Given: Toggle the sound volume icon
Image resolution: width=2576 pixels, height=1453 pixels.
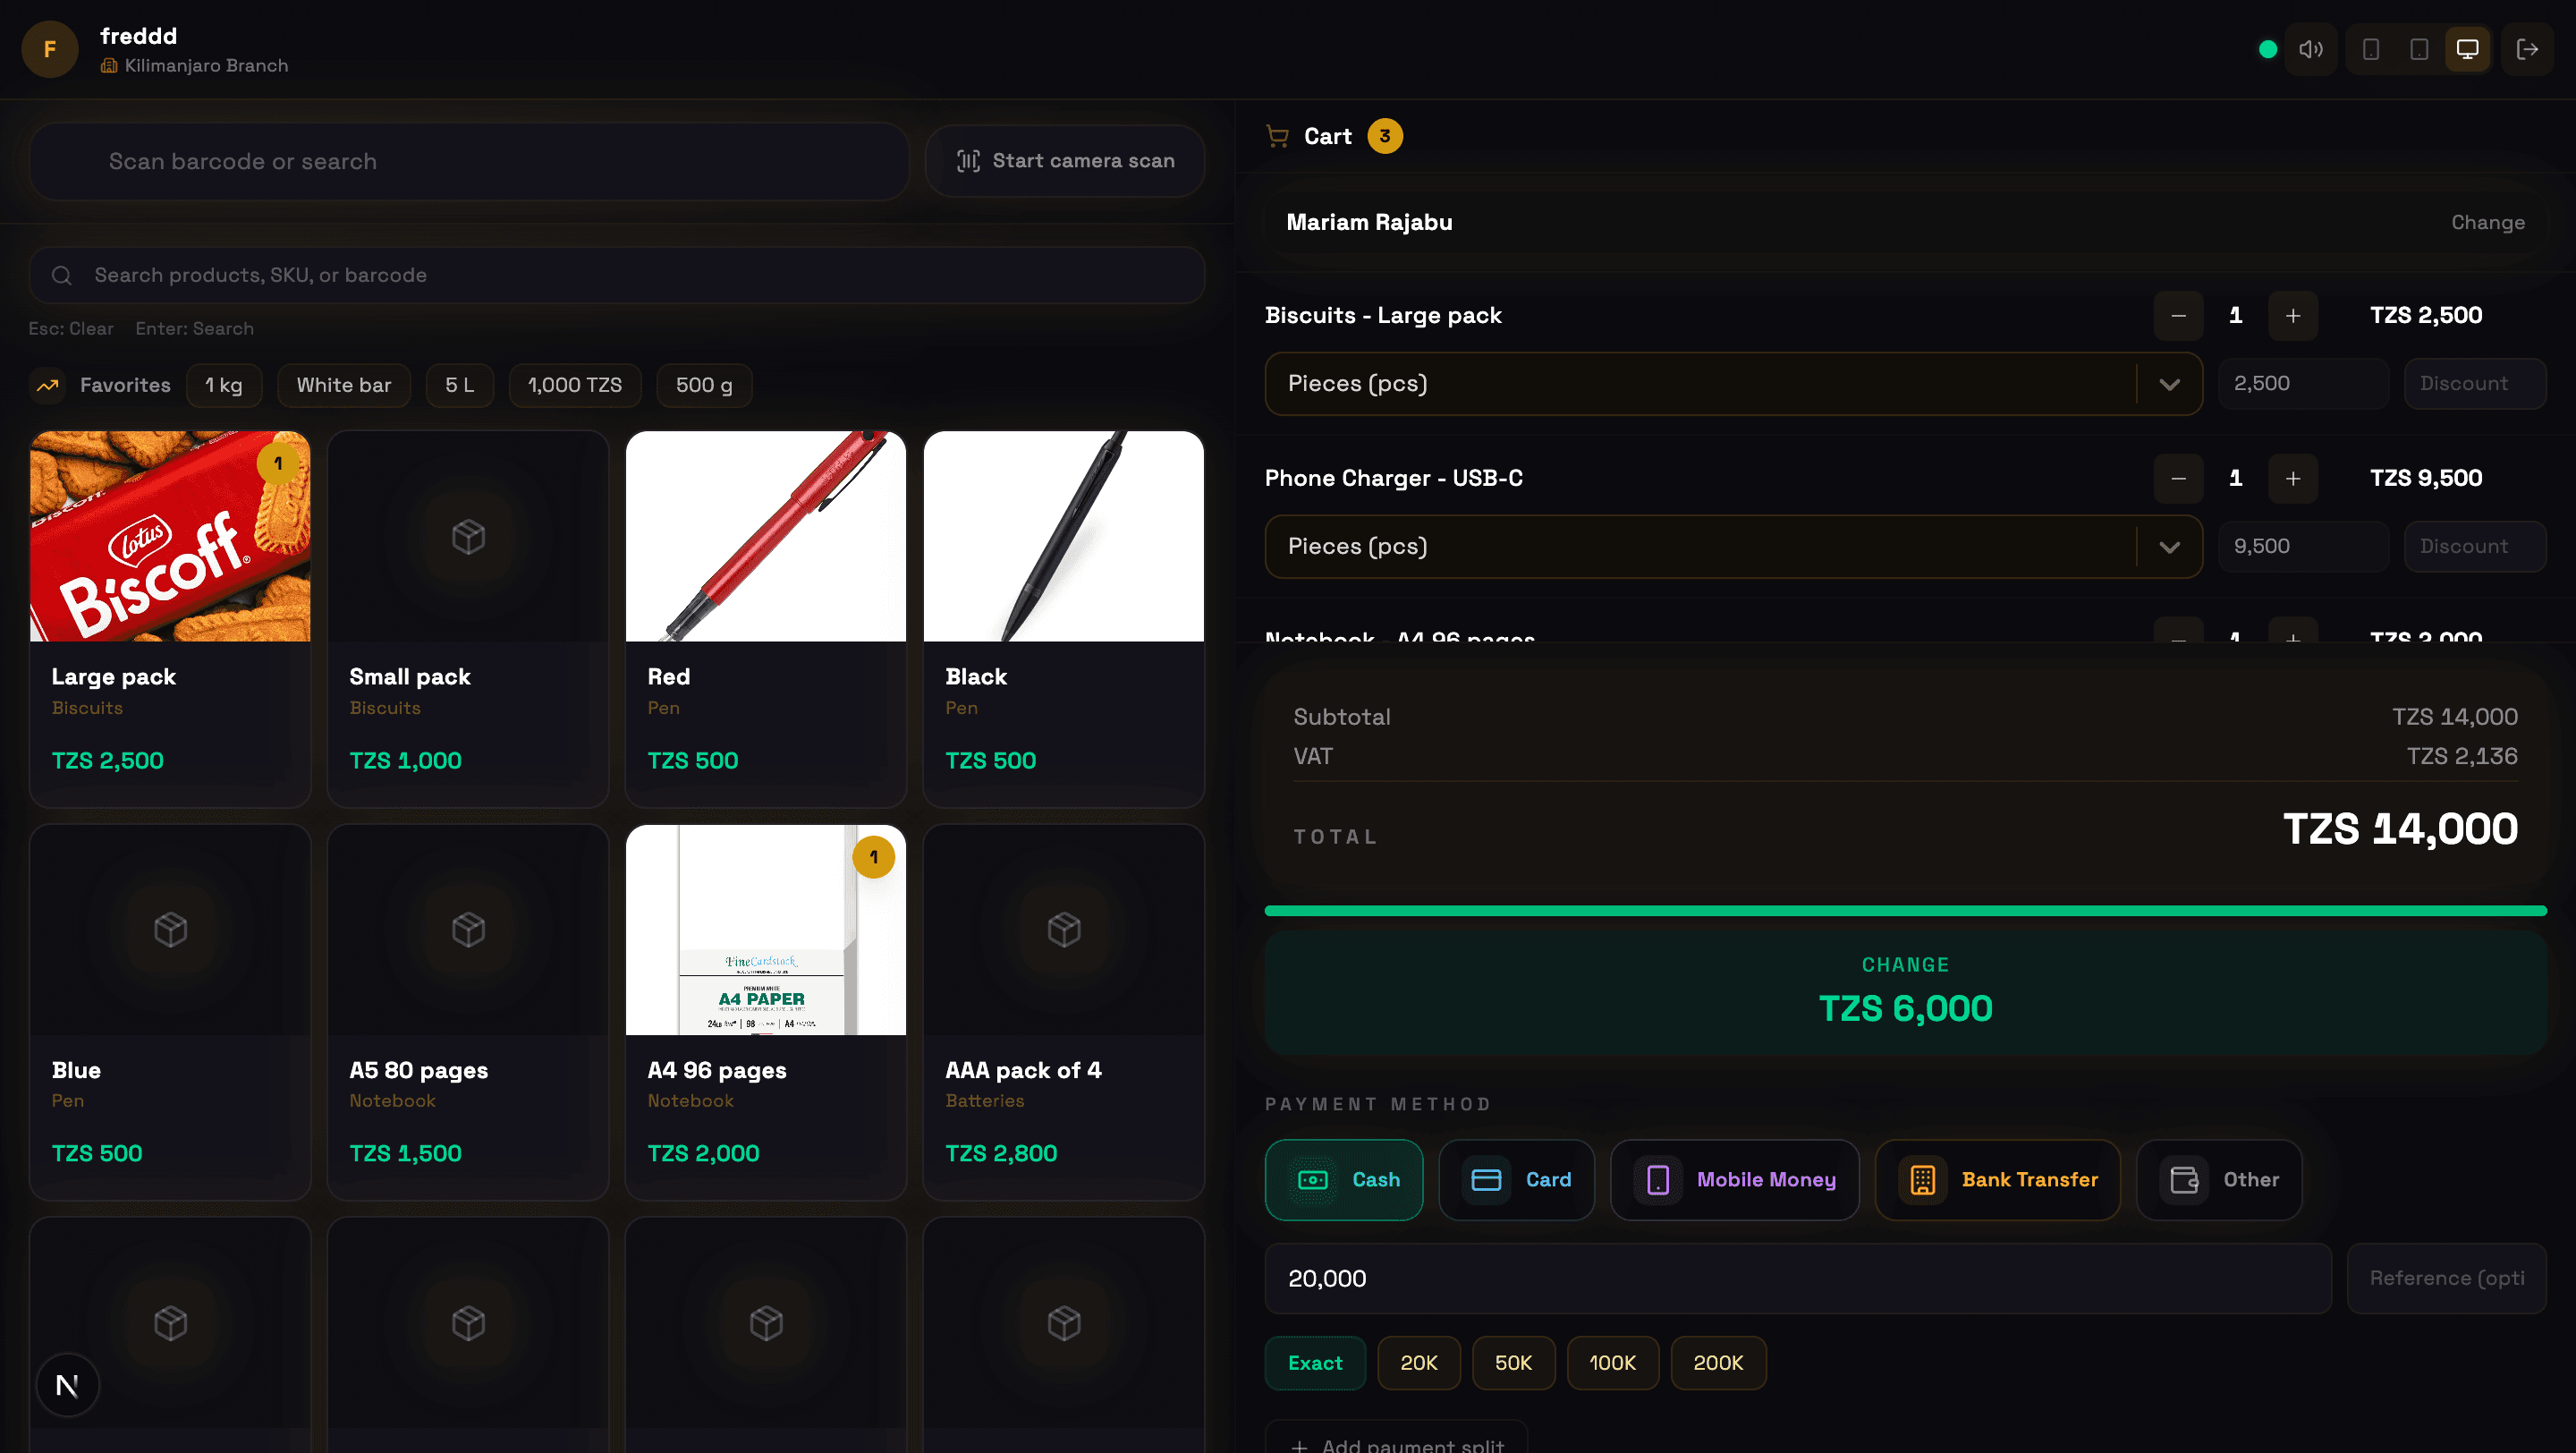Looking at the screenshot, I should point(2311,49).
